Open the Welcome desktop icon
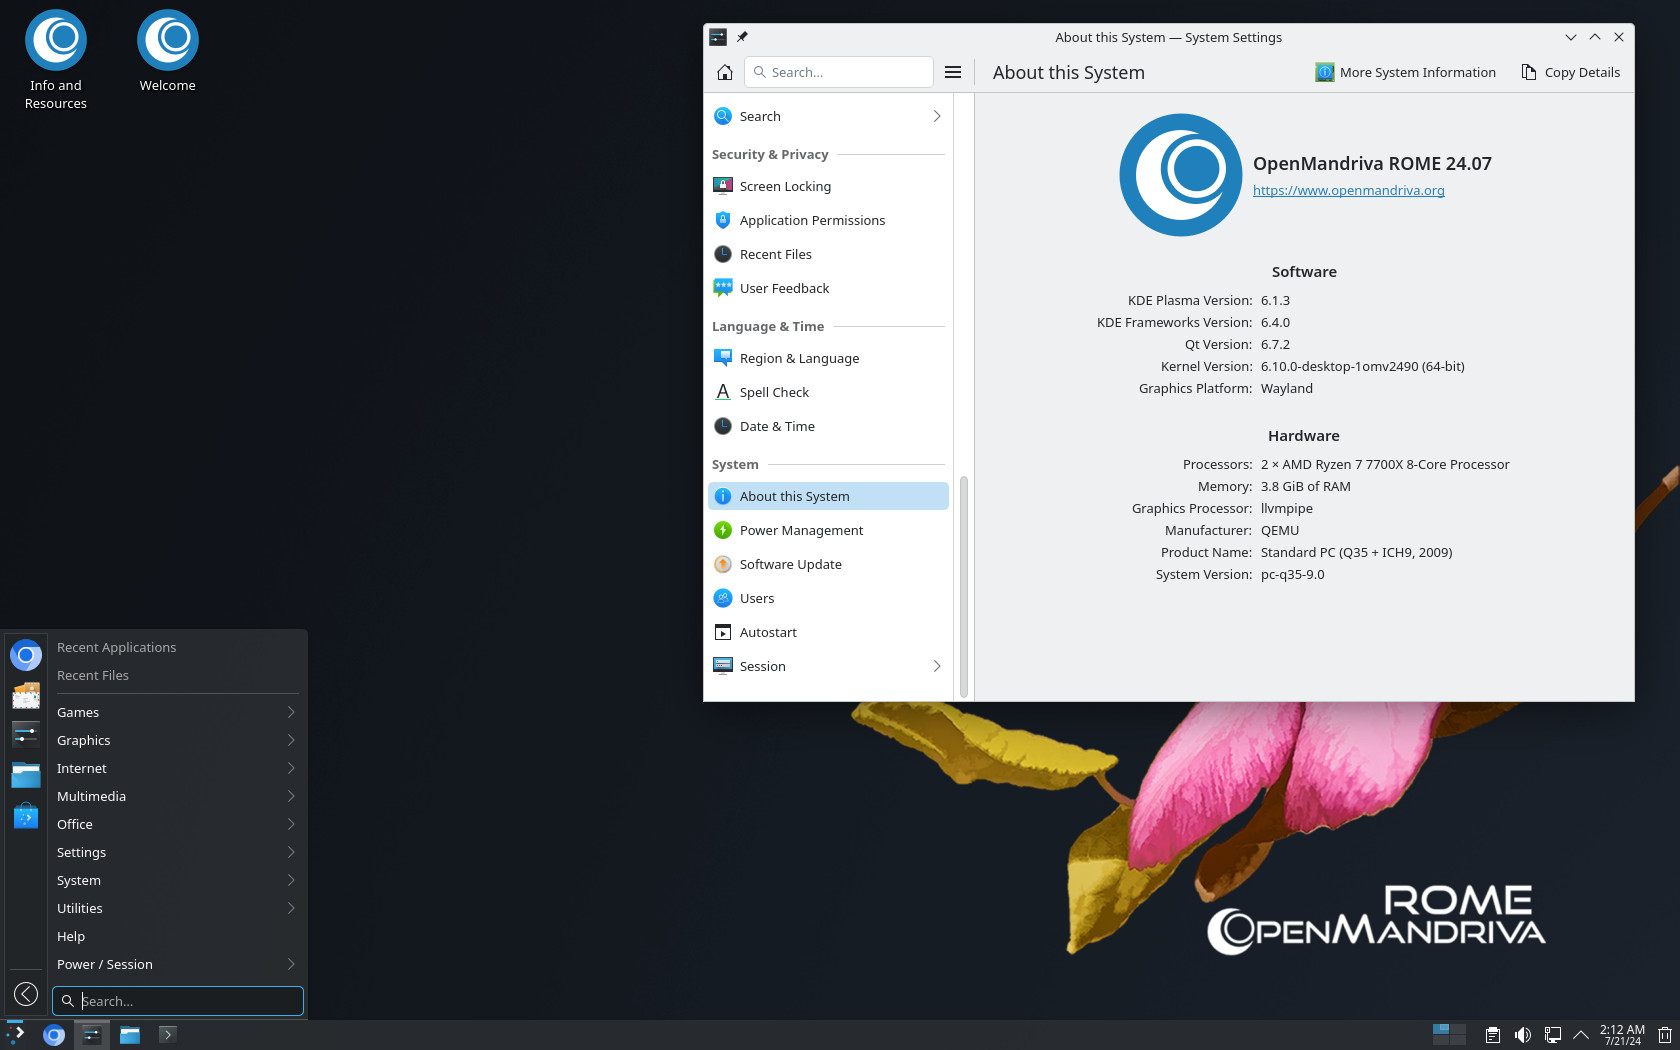Screen dimensions: 1680x1050 pos(168,52)
